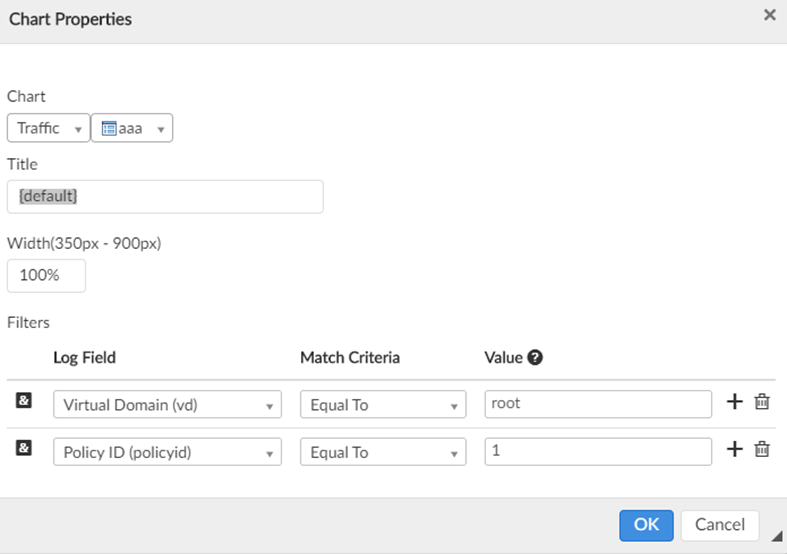Expand the Virtual Domain (vd) log field dropdown
787x554 pixels.
(167, 404)
